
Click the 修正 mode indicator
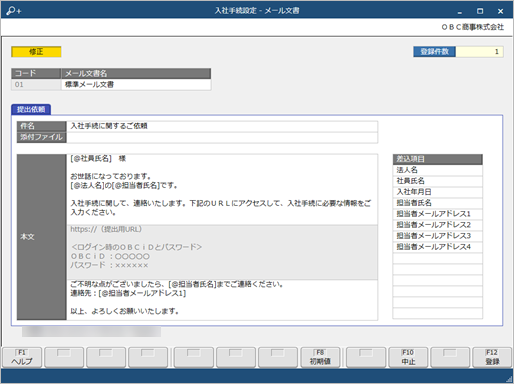36,52
